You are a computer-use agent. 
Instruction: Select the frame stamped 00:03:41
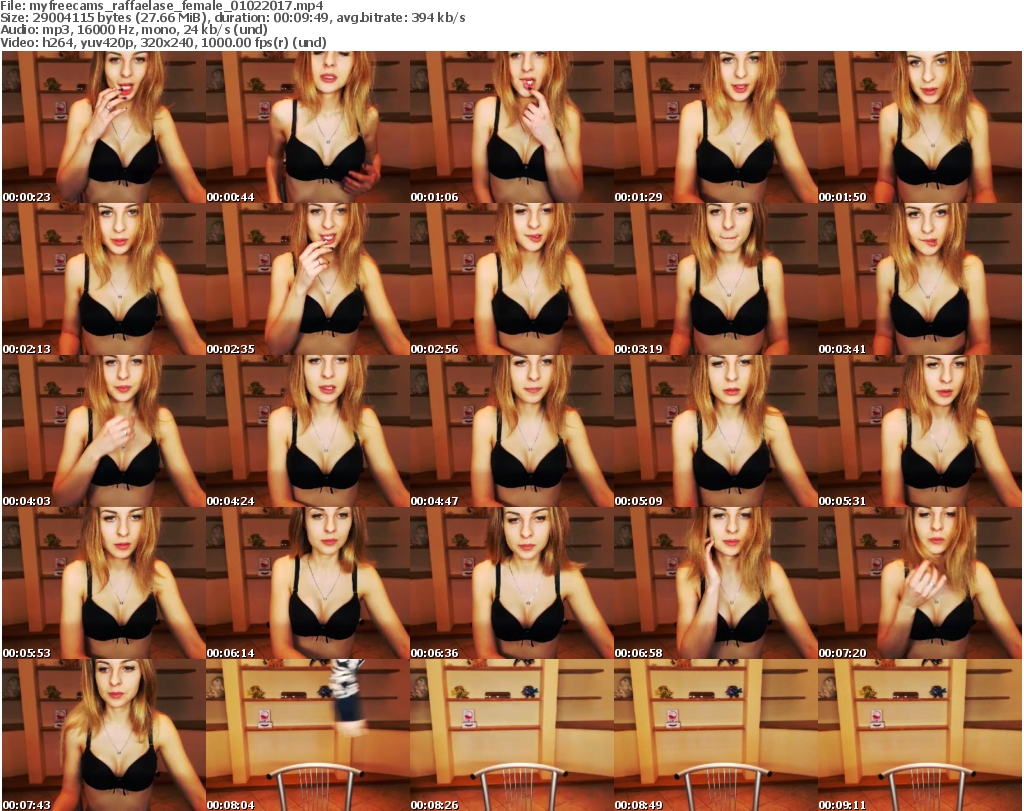920,279
